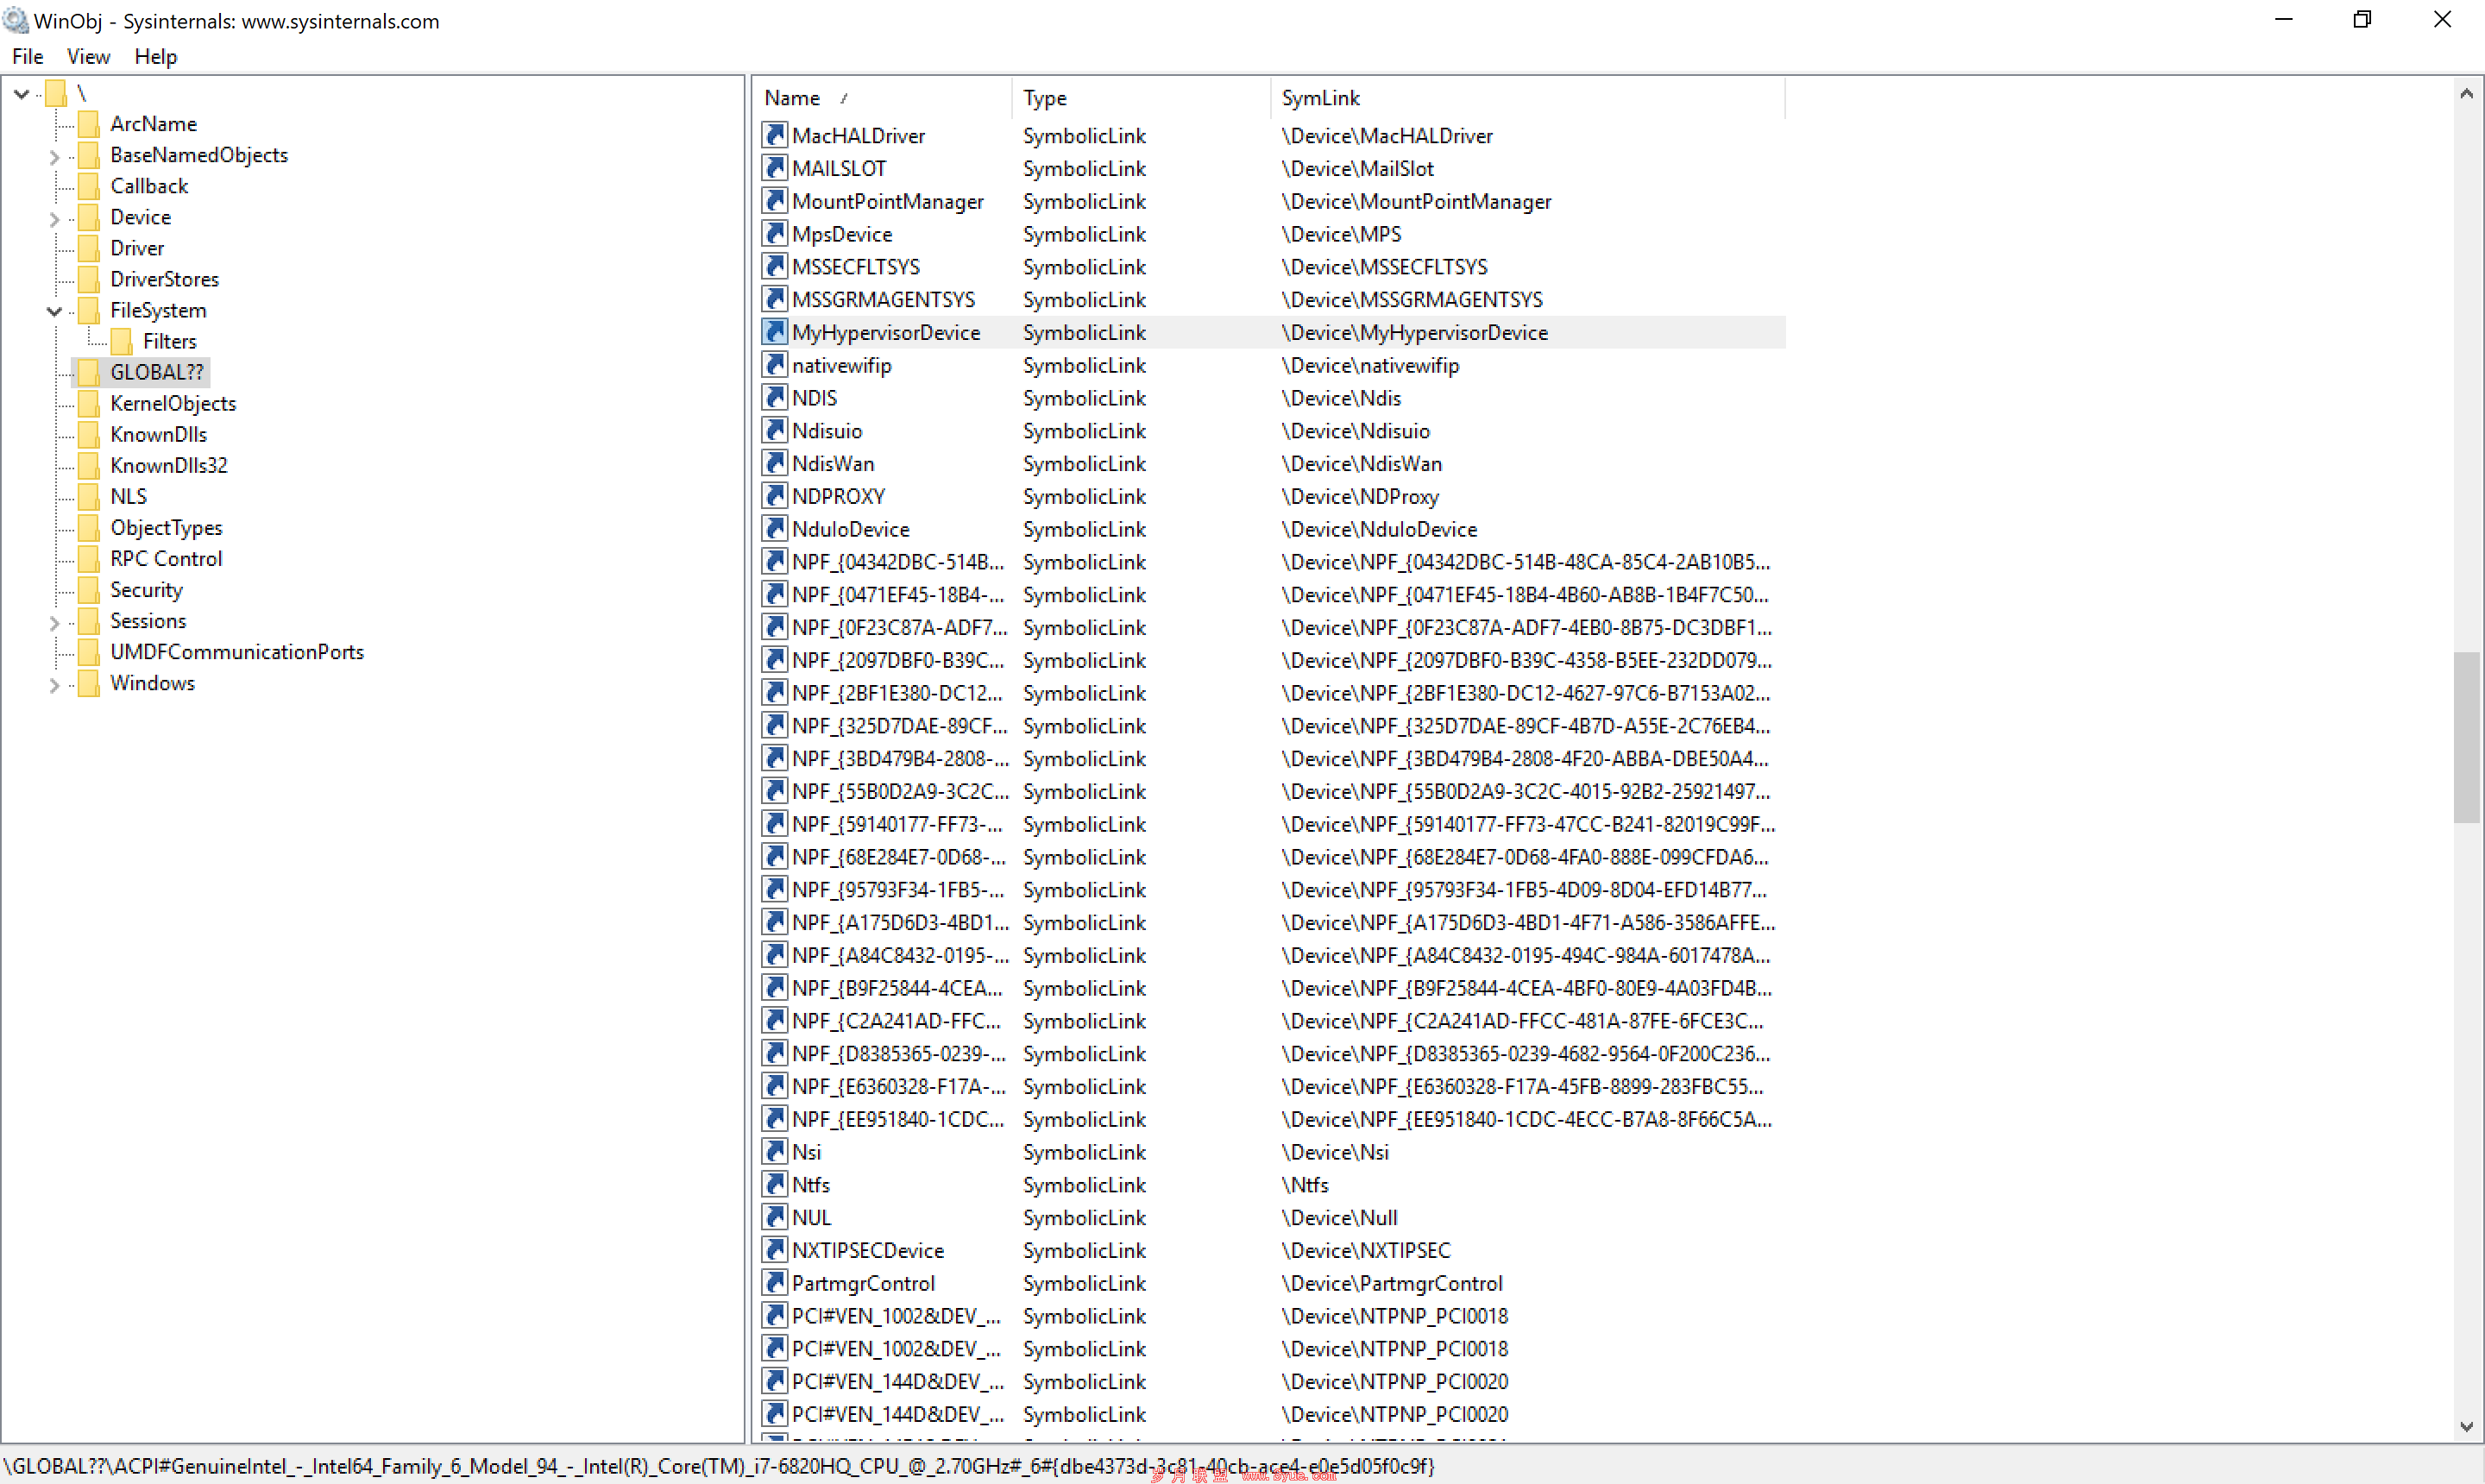Open the Help menu
Image resolution: width=2485 pixels, height=1484 pixels.
(x=156, y=57)
